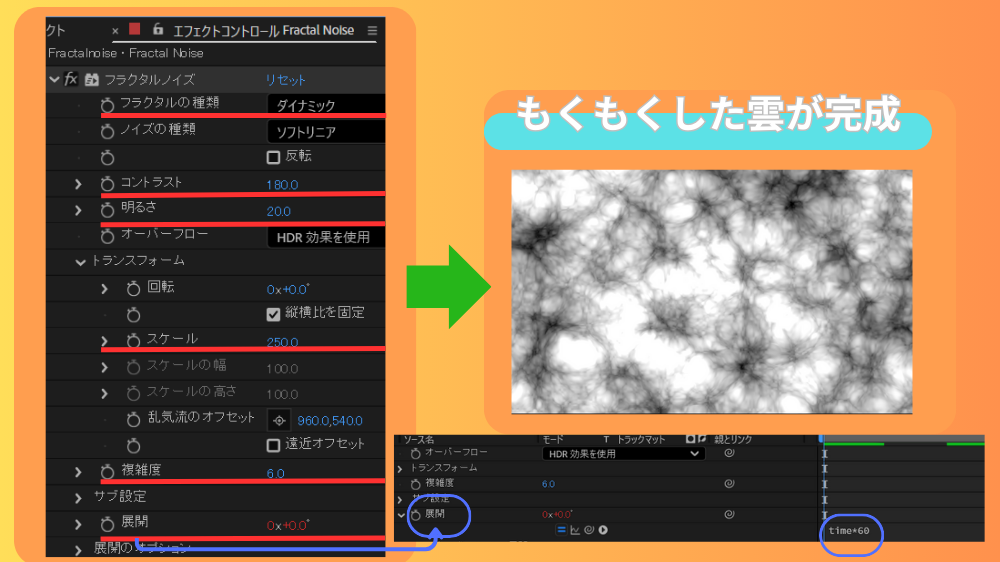1000x562 pixels.
Task: Collapse the トランスフォーム group in effect panel
Action: tap(80, 261)
